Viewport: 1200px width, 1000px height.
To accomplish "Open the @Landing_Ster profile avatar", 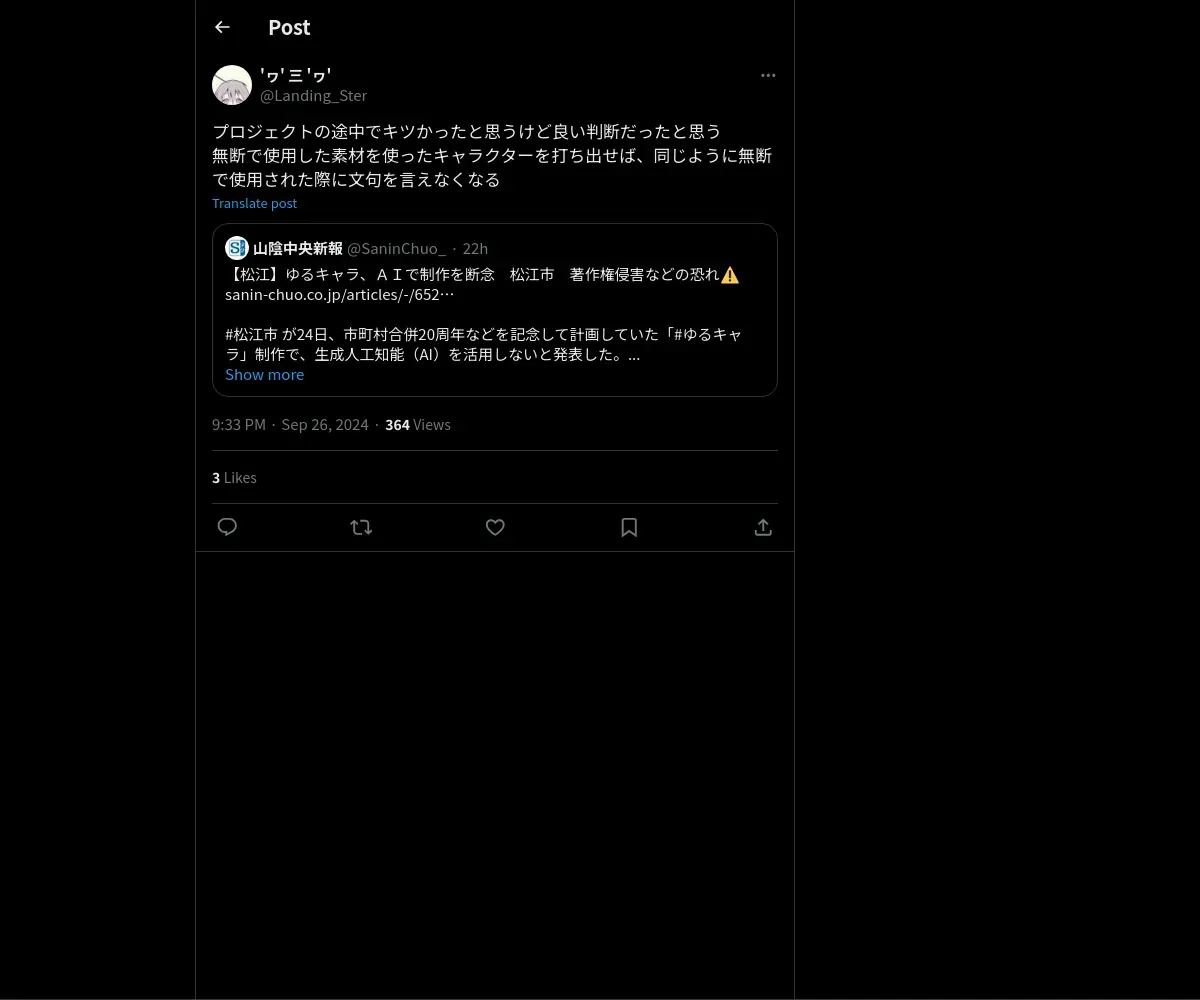I will [x=232, y=85].
